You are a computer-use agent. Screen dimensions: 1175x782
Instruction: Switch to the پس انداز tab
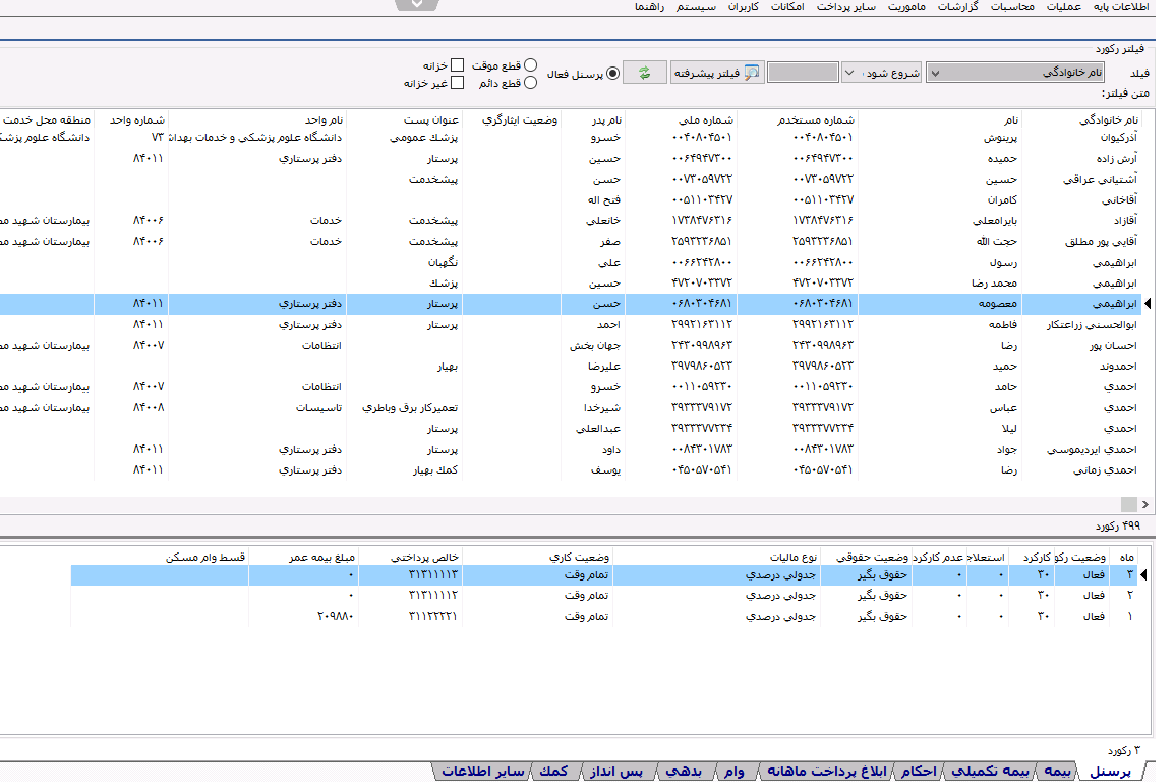[x=616, y=772]
